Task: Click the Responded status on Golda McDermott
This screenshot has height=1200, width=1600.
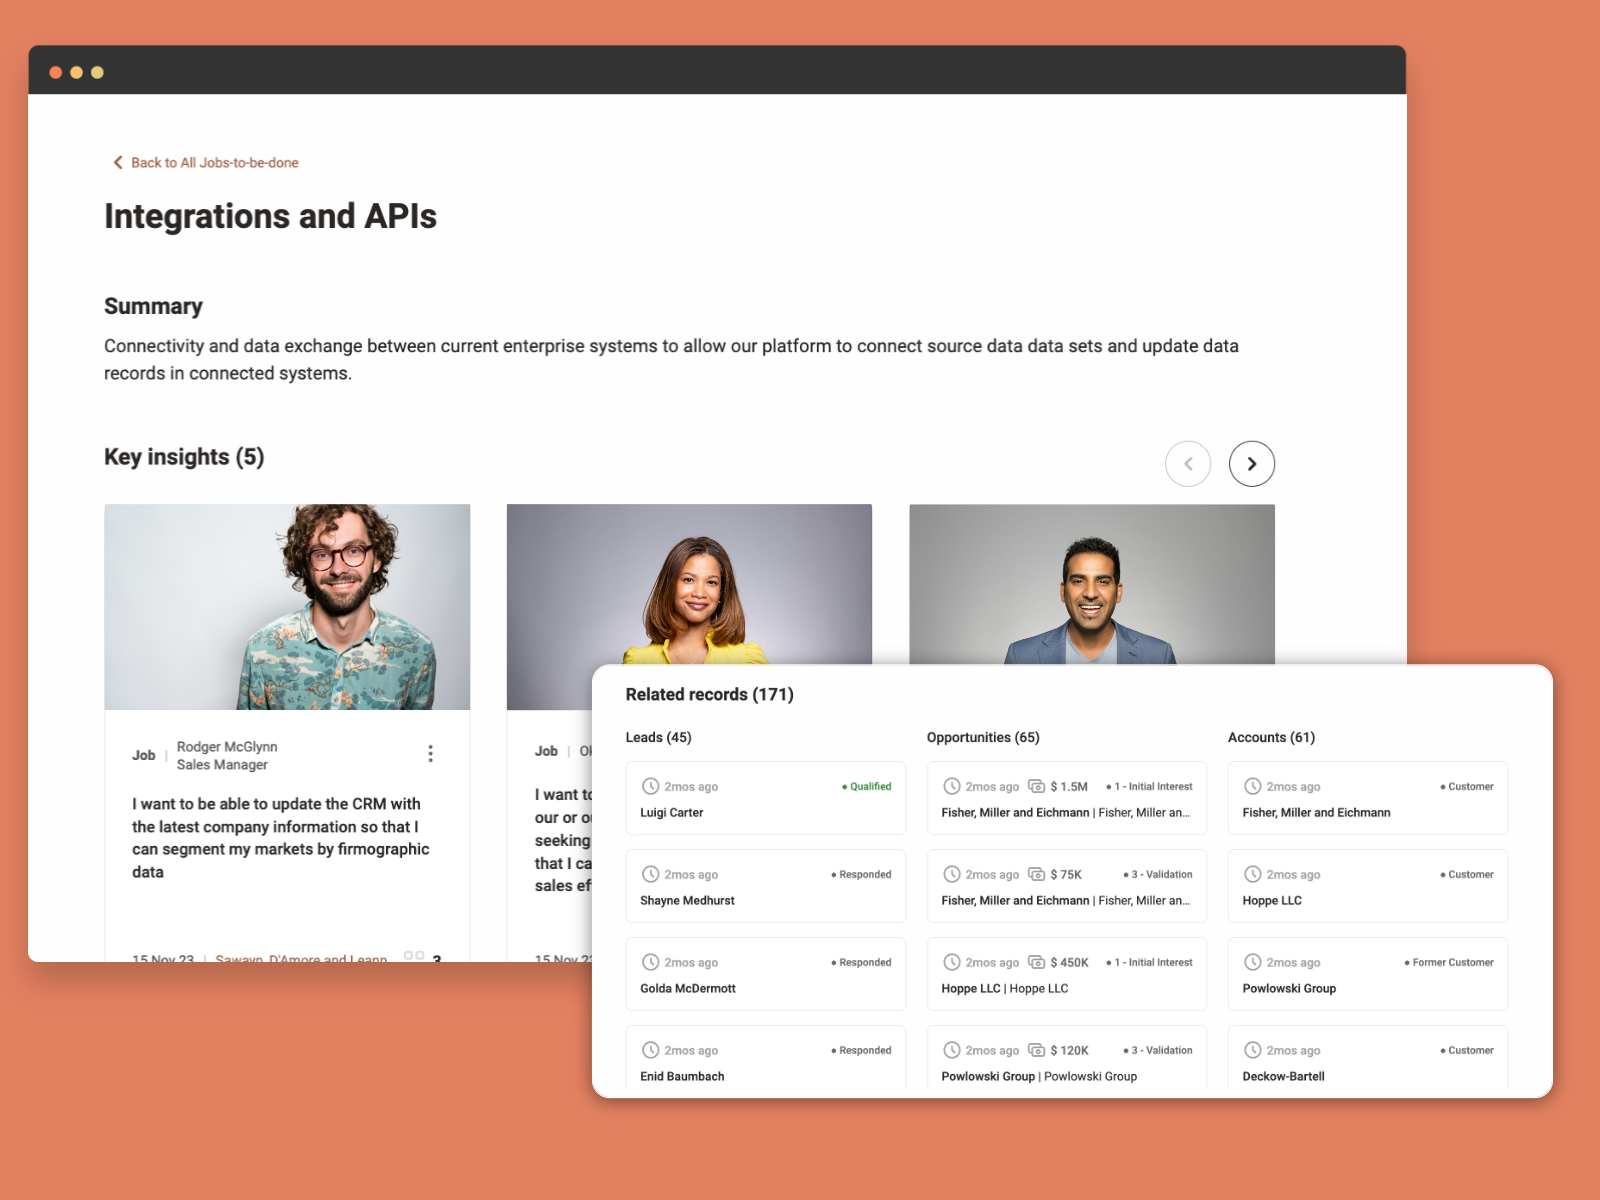Action: (861, 962)
